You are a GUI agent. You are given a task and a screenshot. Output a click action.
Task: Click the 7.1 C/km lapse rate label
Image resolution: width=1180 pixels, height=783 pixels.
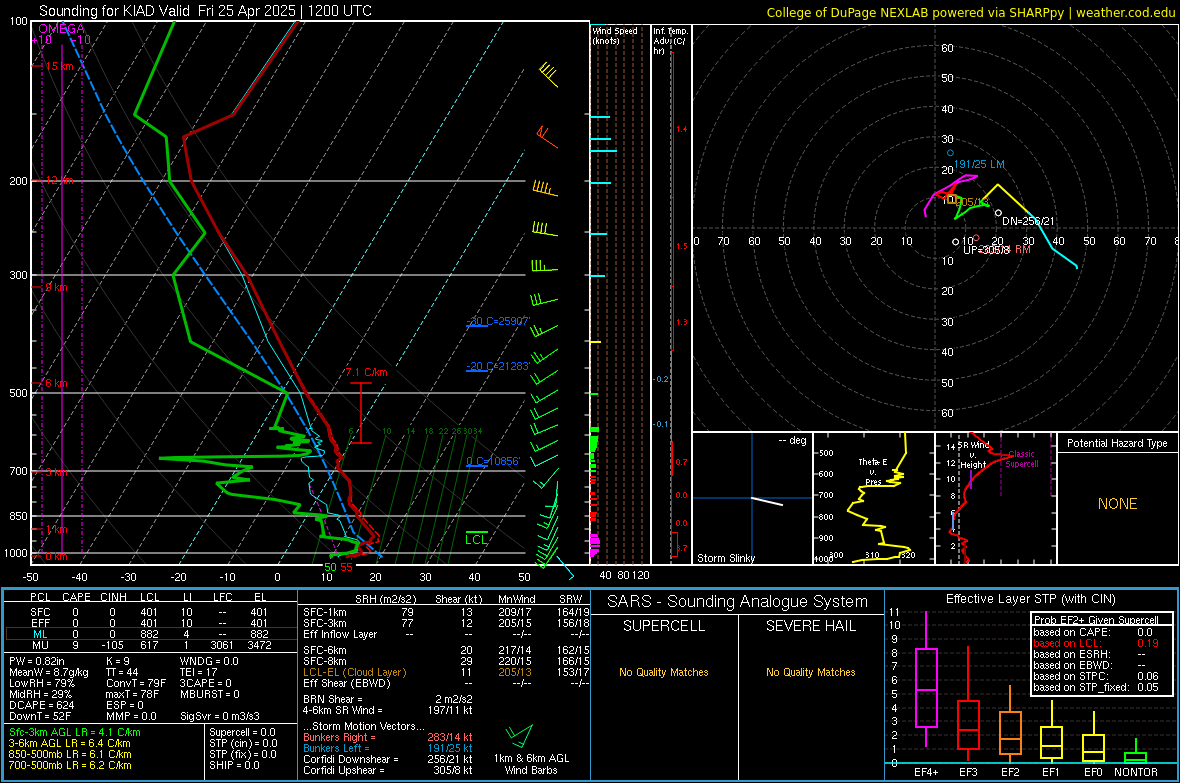[366, 373]
